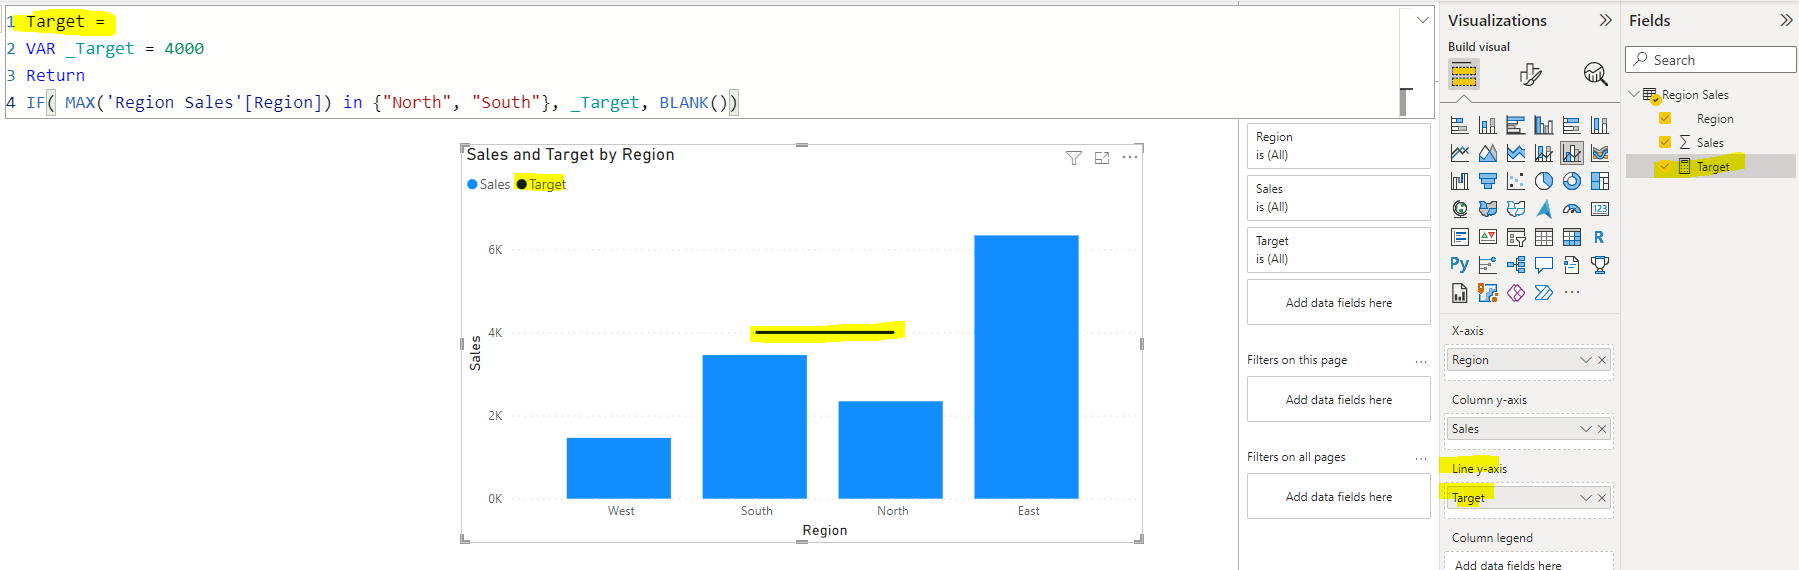The image size is (1799, 570).
Task: Select the East bar in chart
Action: [1026, 367]
